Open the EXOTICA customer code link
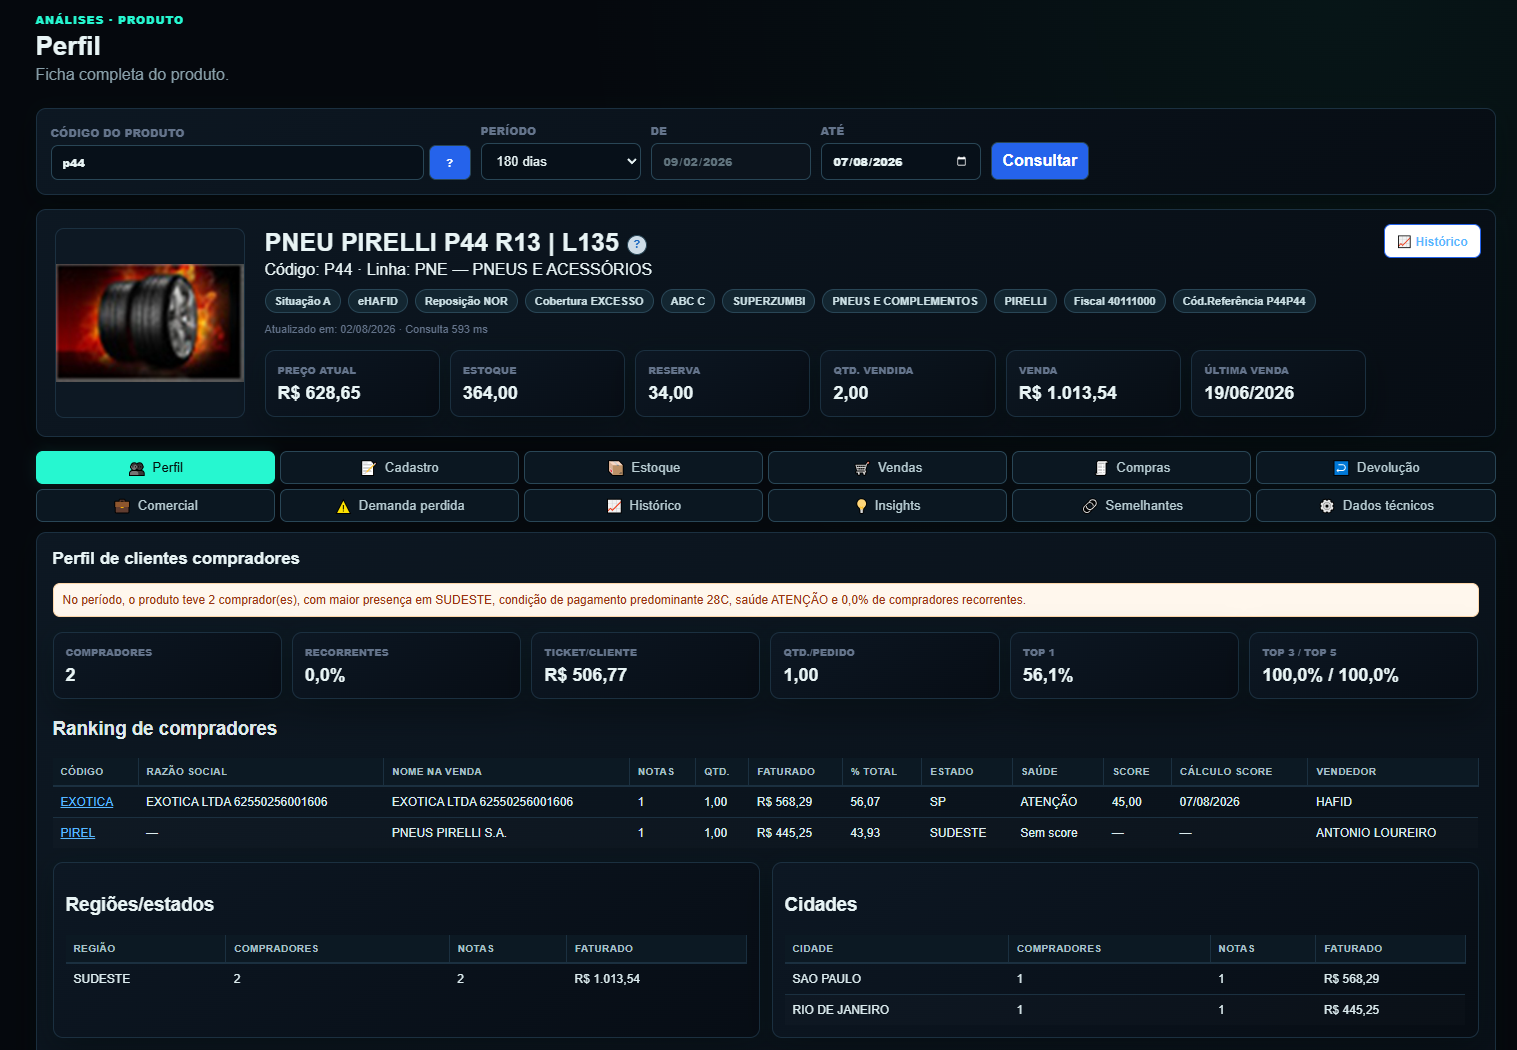Viewport: 1517px width, 1050px height. (x=87, y=802)
